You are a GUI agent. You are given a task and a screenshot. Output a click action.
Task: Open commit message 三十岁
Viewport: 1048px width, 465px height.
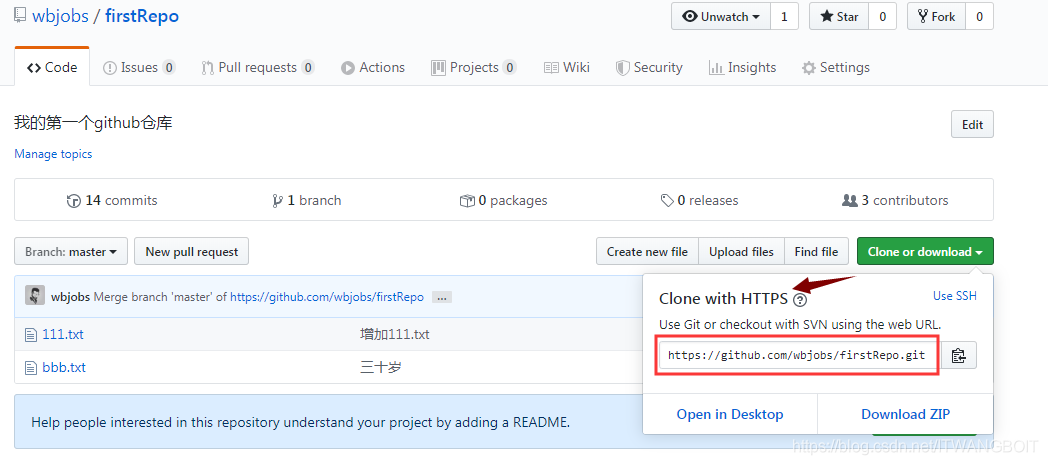pyautogui.click(x=380, y=367)
